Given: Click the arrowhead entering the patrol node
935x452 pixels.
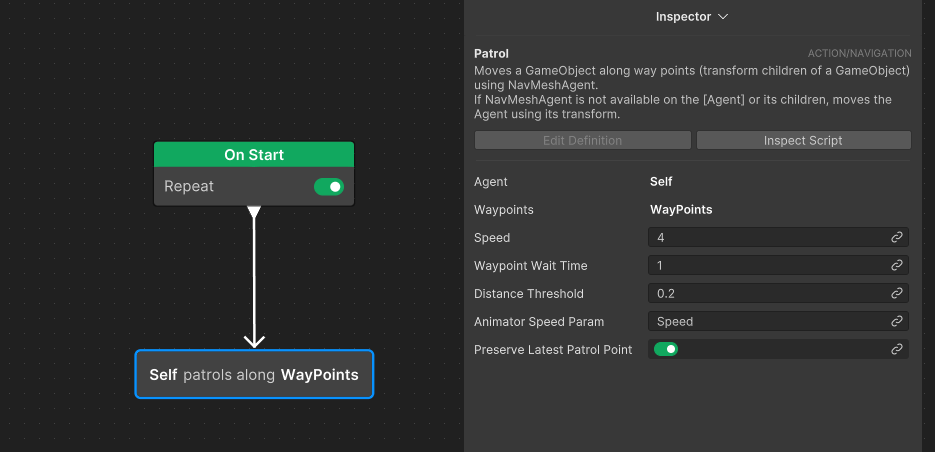Looking at the screenshot, I should 254,342.
